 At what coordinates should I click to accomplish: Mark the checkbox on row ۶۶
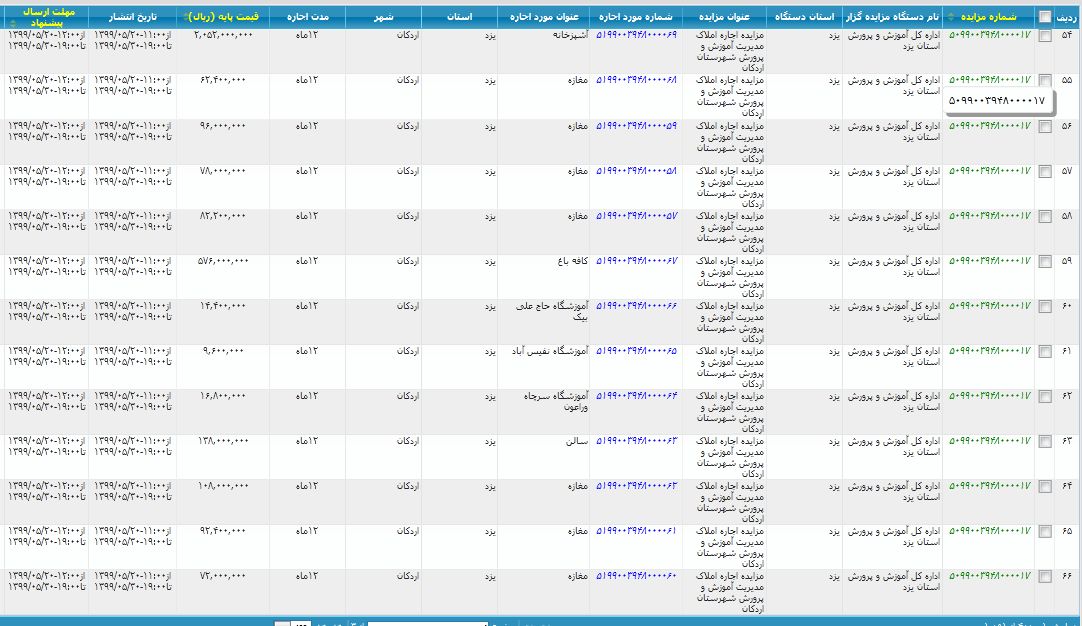coord(1045,576)
